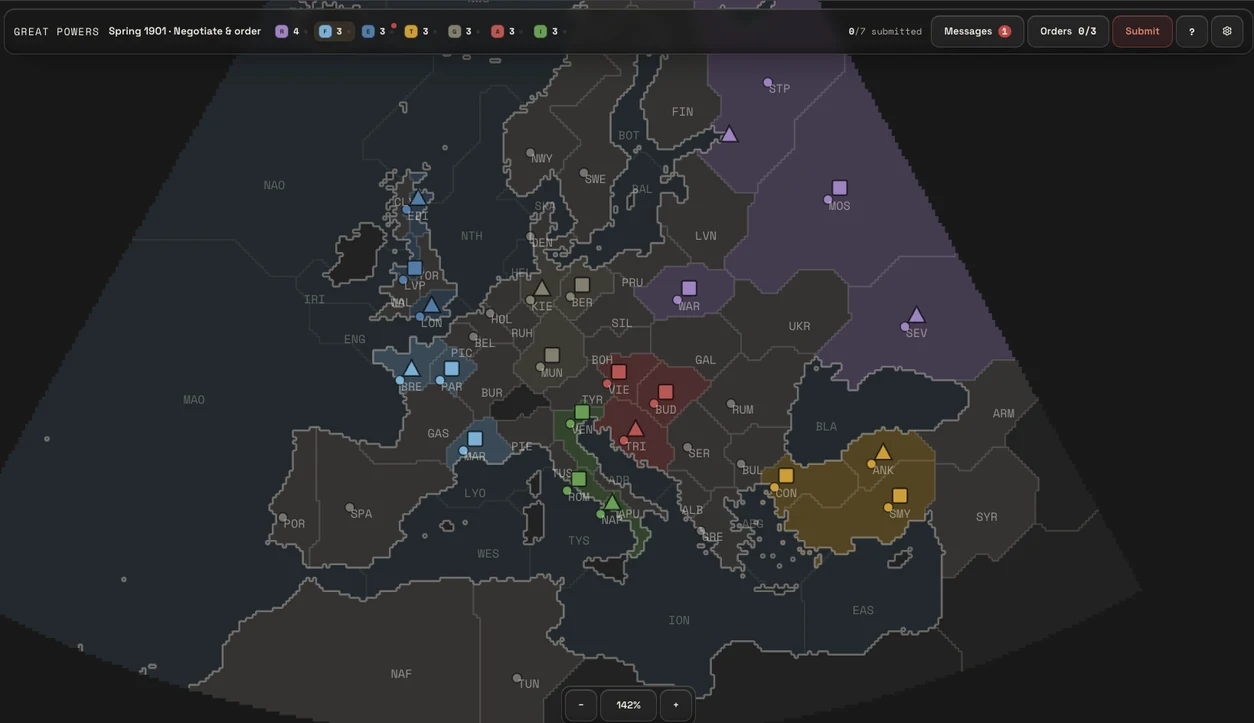Click the HOL supply center dot
The image size is (1254, 723).
tap(490, 314)
